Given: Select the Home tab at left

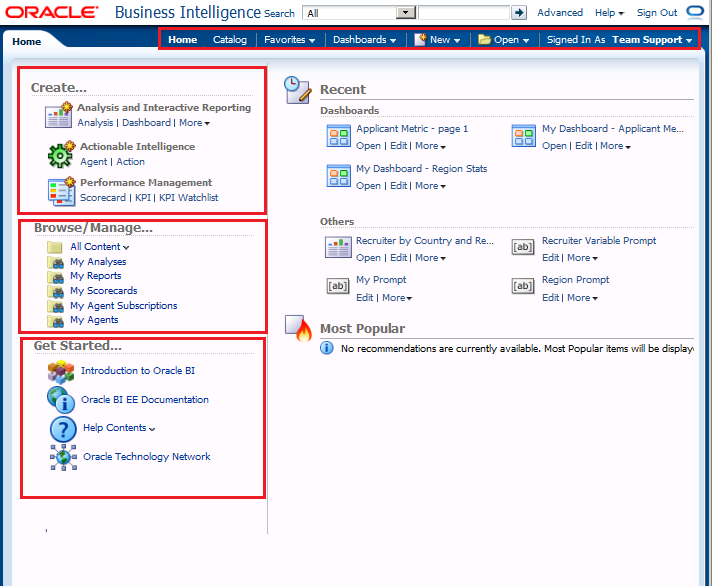Looking at the screenshot, I should click(26, 42).
